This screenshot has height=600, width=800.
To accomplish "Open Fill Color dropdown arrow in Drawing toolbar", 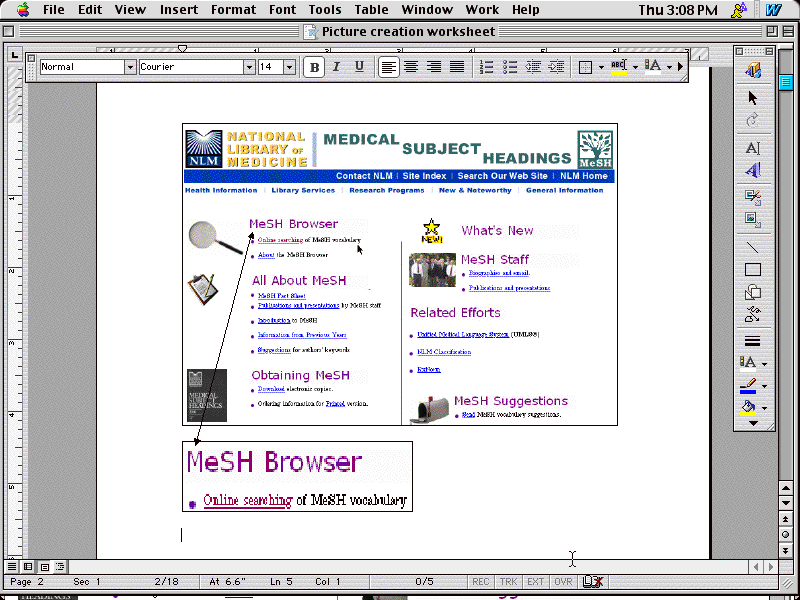I will point(764,409).
